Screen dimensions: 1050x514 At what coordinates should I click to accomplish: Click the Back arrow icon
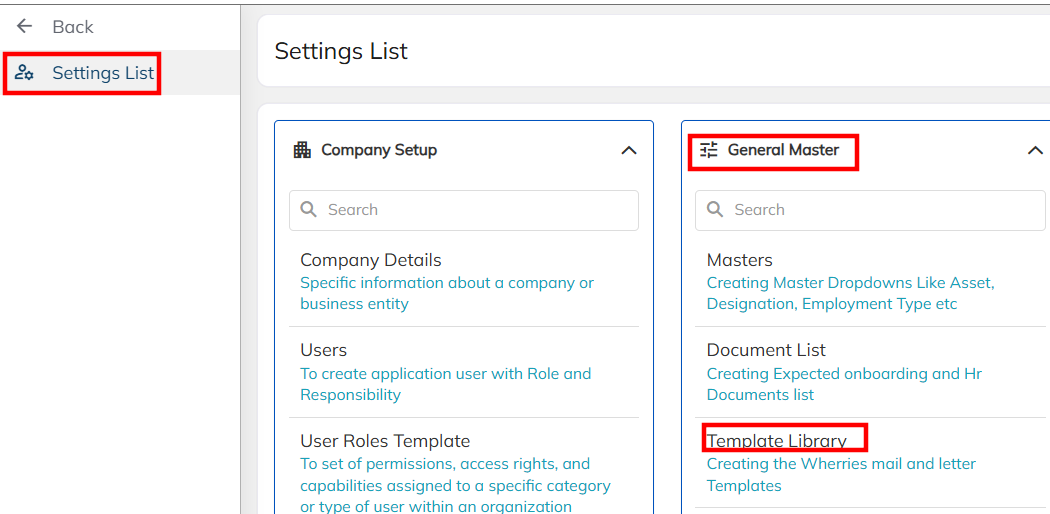point(25,27)
